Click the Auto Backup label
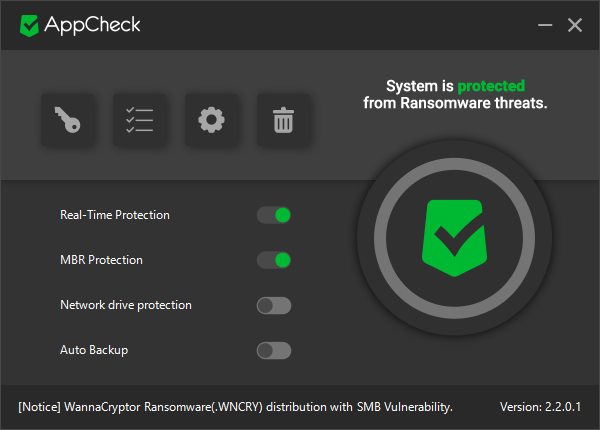This screenshot has width=600, height=430. 94,350
